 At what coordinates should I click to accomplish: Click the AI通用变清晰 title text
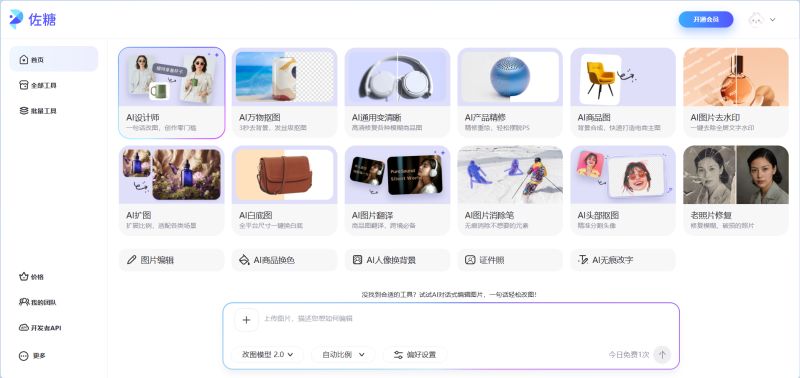pos(377,117)
